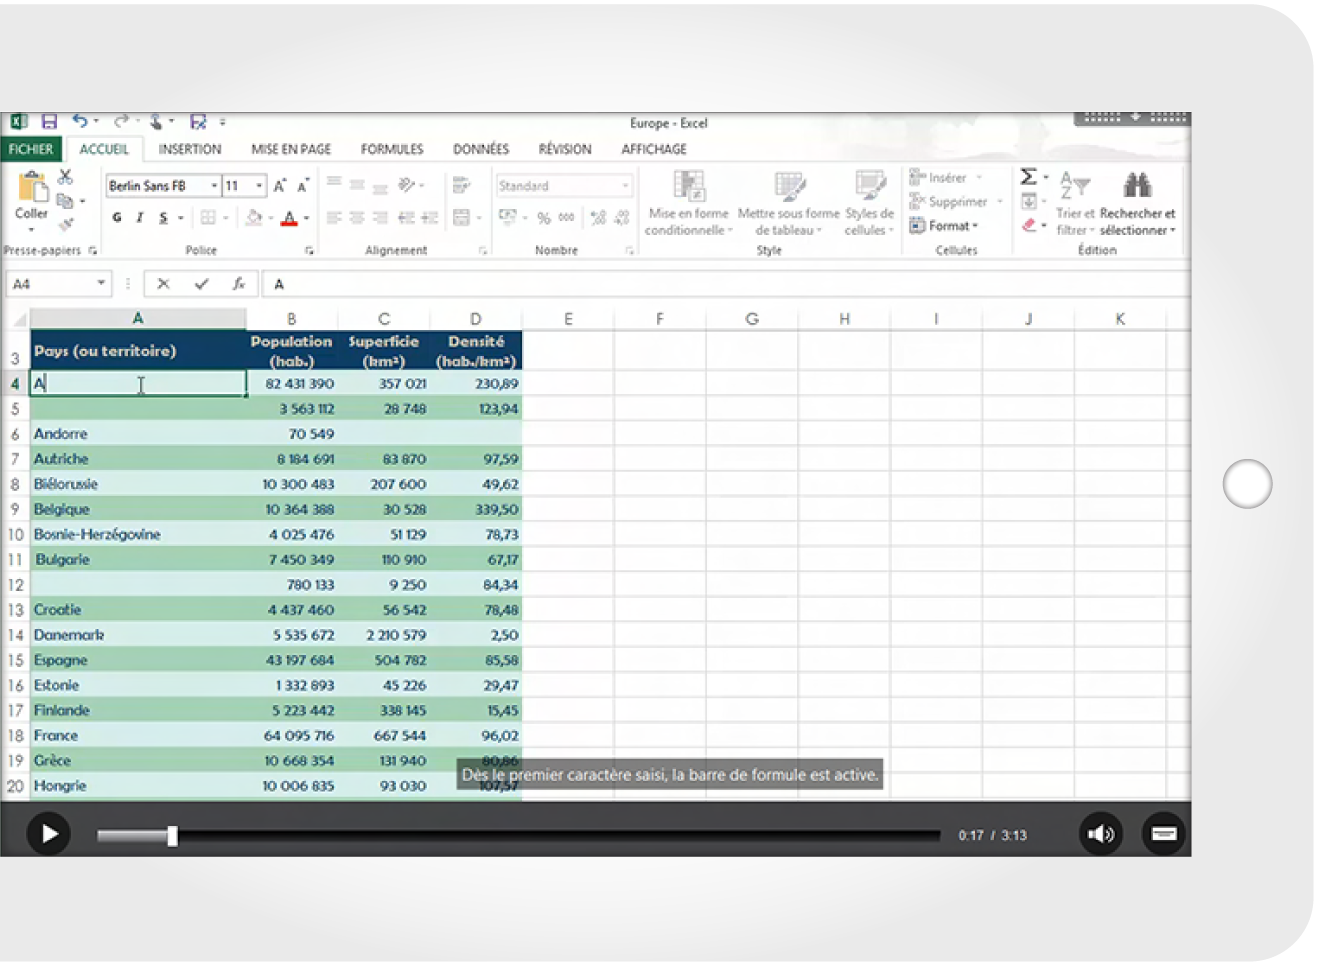Click the Rechercher et sélectionner binoculars icon

pos(1137,185)
